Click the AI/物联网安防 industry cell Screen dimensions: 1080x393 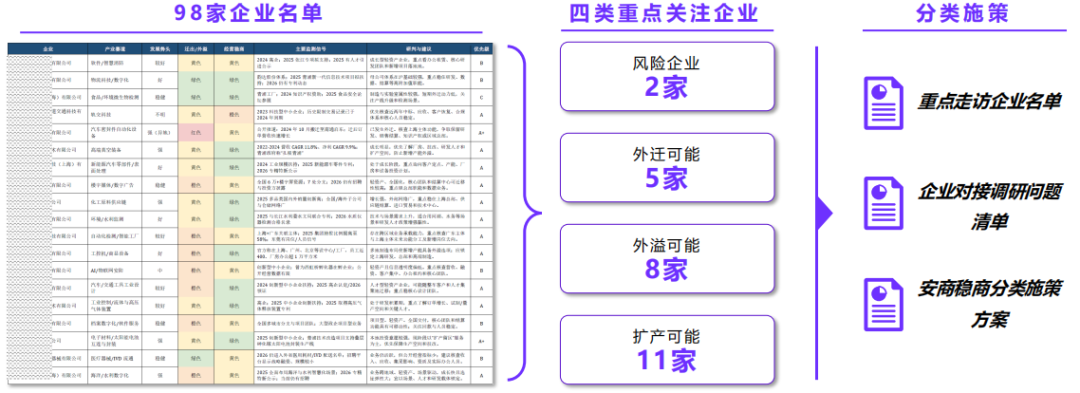pyautogui.click(x=115, y=270)
